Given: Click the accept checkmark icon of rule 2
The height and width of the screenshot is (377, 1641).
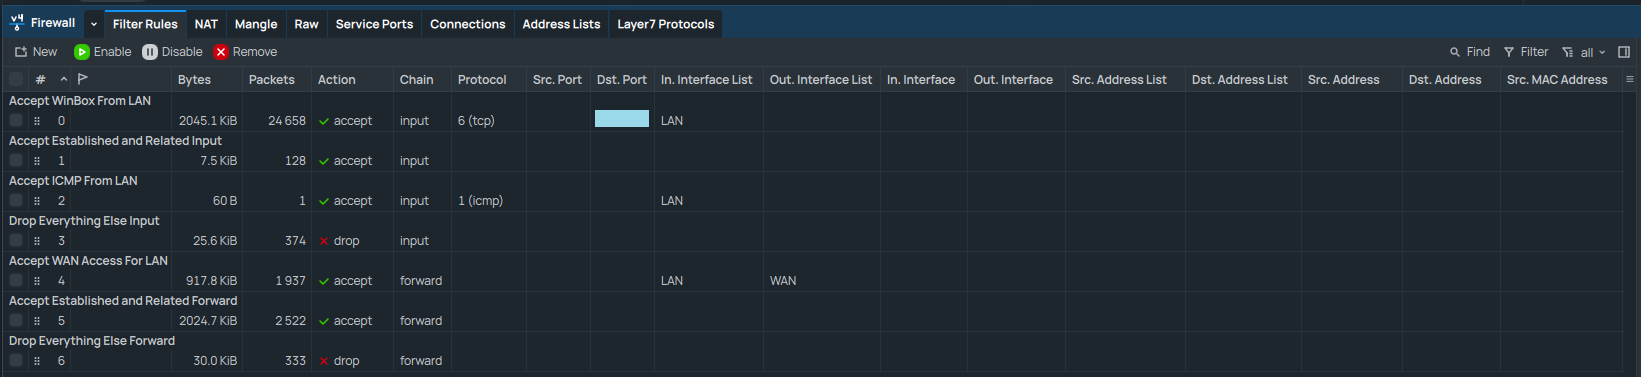Looking at the screenshot, I should [x=324, y=201].
